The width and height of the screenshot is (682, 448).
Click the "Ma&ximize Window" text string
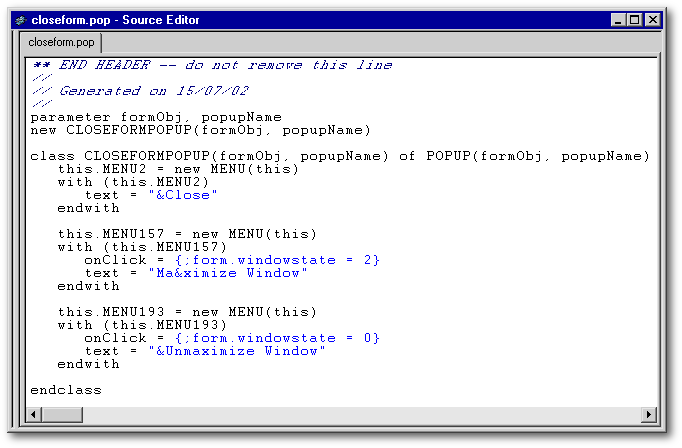click(228, 273)
